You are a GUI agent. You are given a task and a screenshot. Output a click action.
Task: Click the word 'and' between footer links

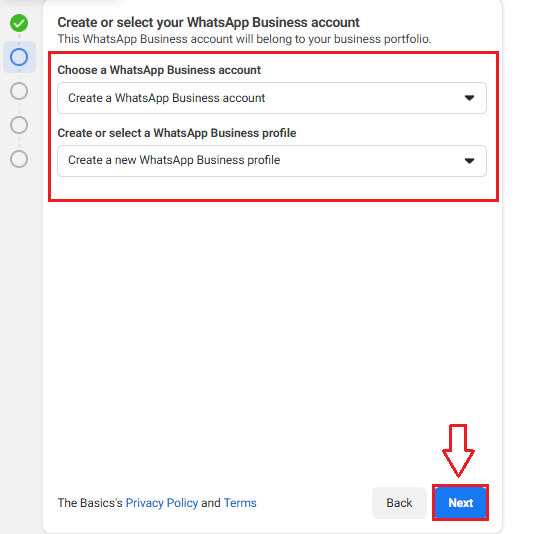pos(211,503)
